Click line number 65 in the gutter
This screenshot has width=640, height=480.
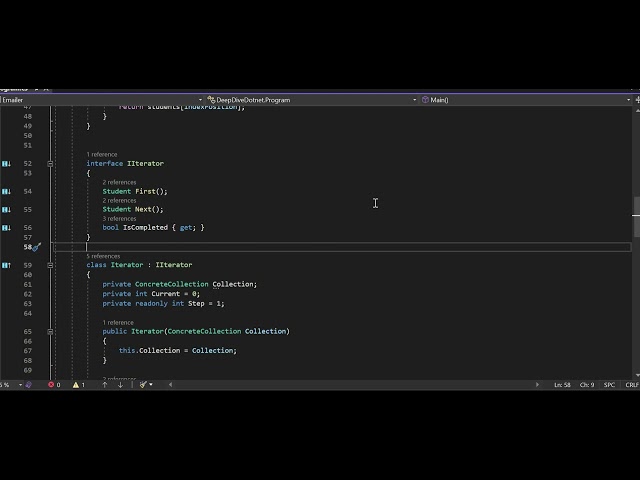pyautogui.click(x=27, y=331)
